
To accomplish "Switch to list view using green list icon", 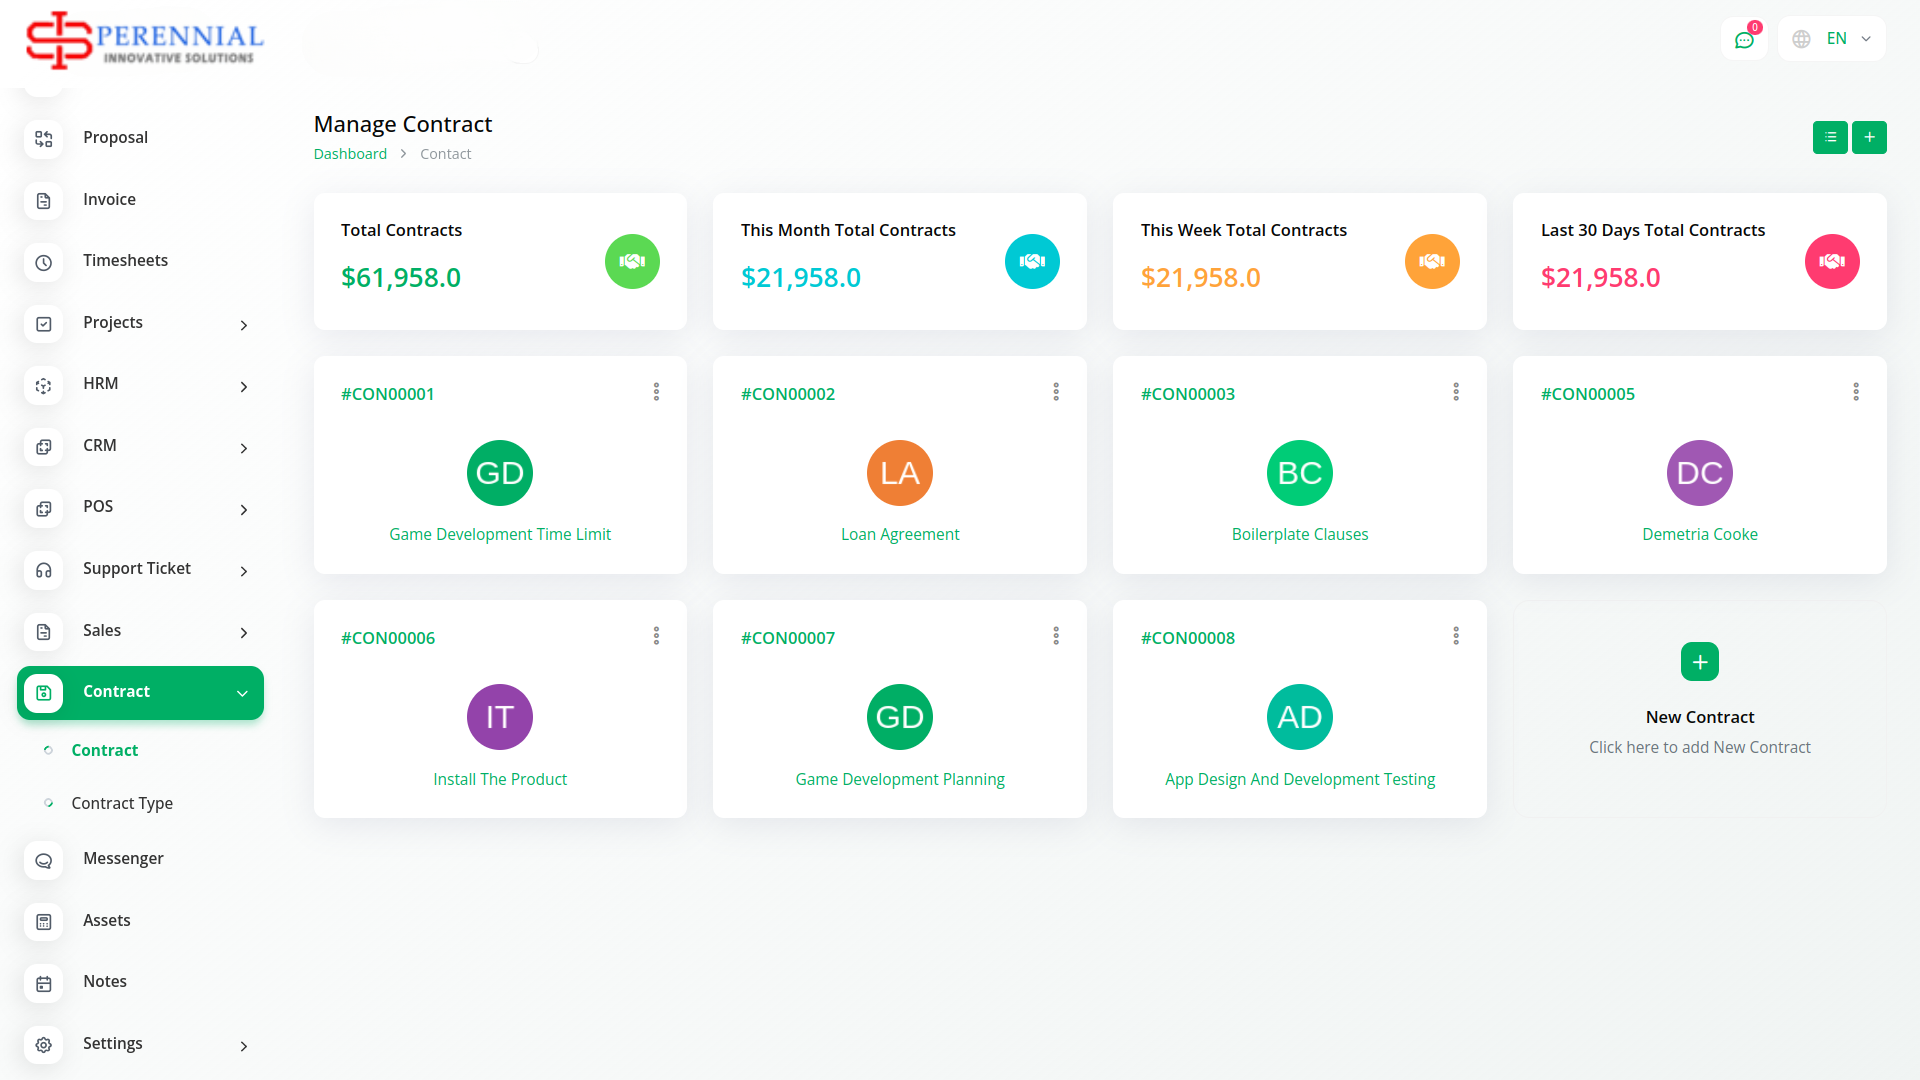I will pos(1830,137).
